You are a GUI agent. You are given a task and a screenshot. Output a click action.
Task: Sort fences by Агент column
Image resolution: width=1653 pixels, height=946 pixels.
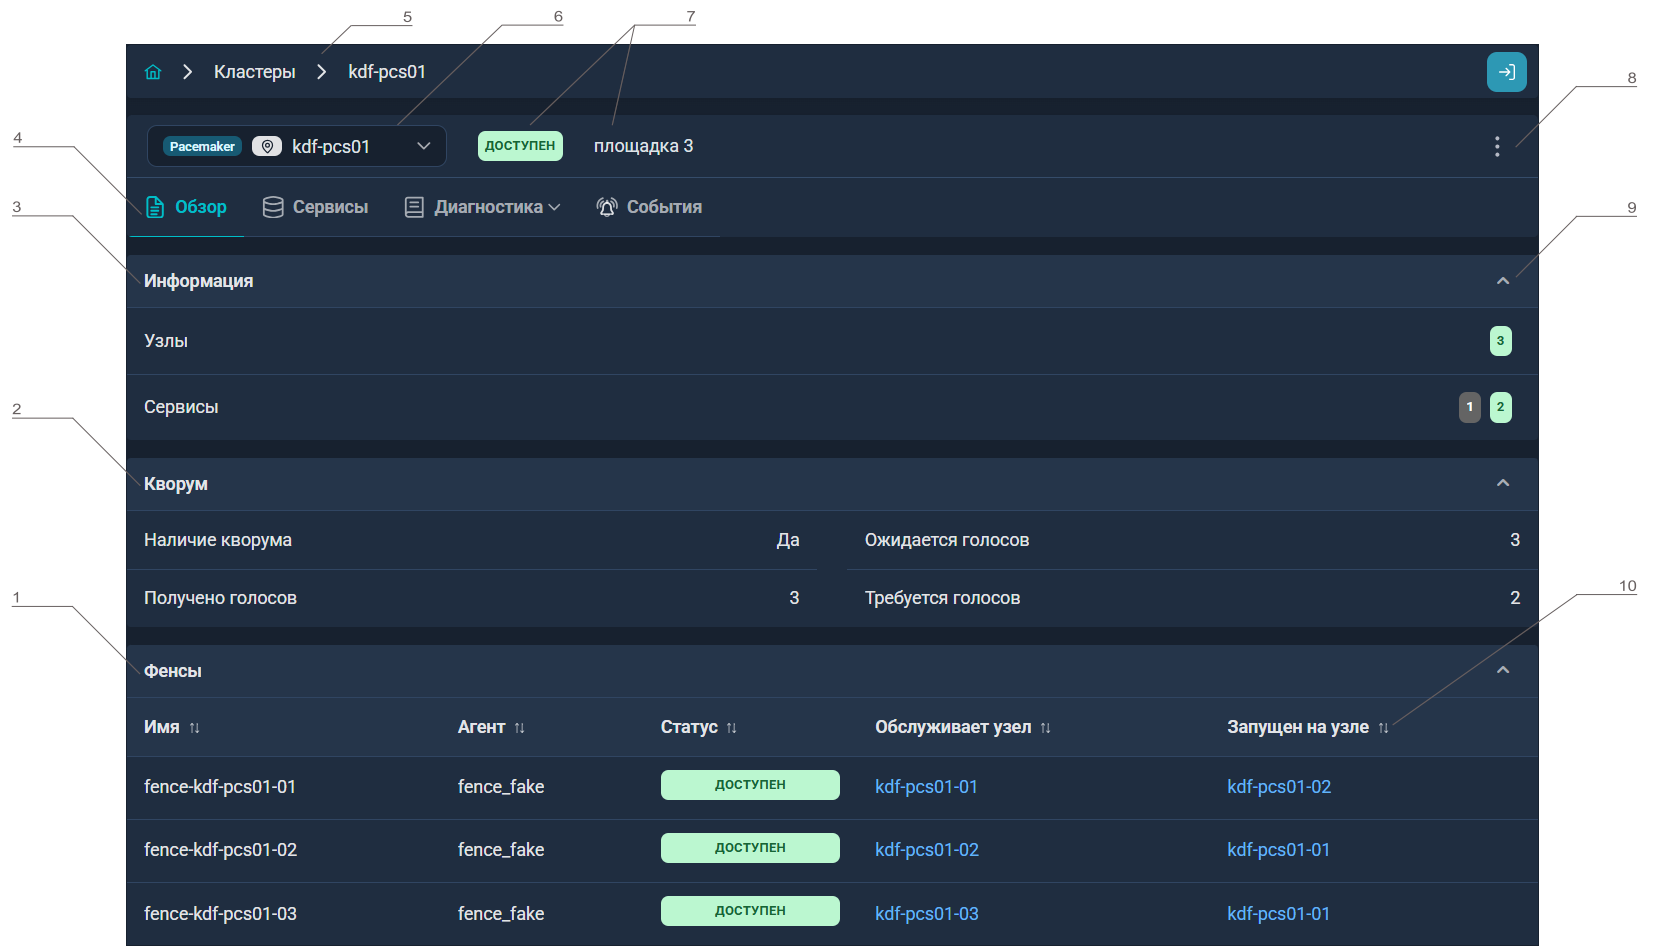(x=520, y=728)
